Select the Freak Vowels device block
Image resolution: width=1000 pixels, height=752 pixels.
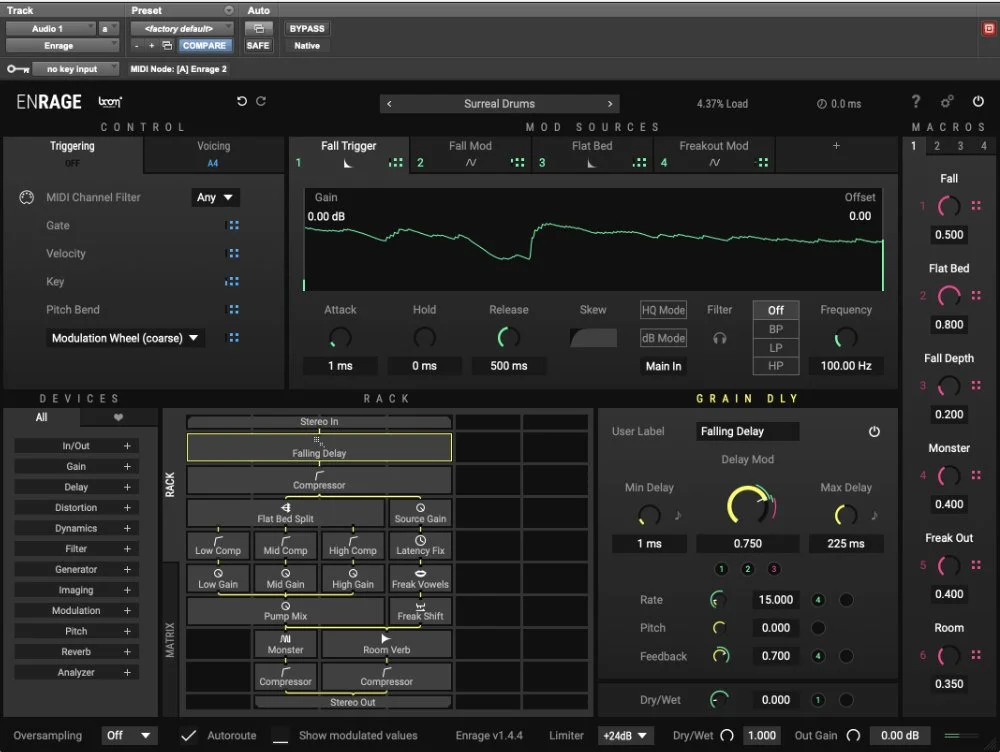(x=420, y=577)
